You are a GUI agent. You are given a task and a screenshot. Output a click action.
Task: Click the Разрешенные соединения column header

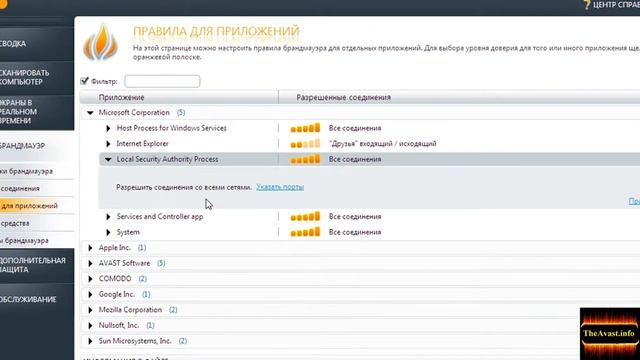coord(343,98)
